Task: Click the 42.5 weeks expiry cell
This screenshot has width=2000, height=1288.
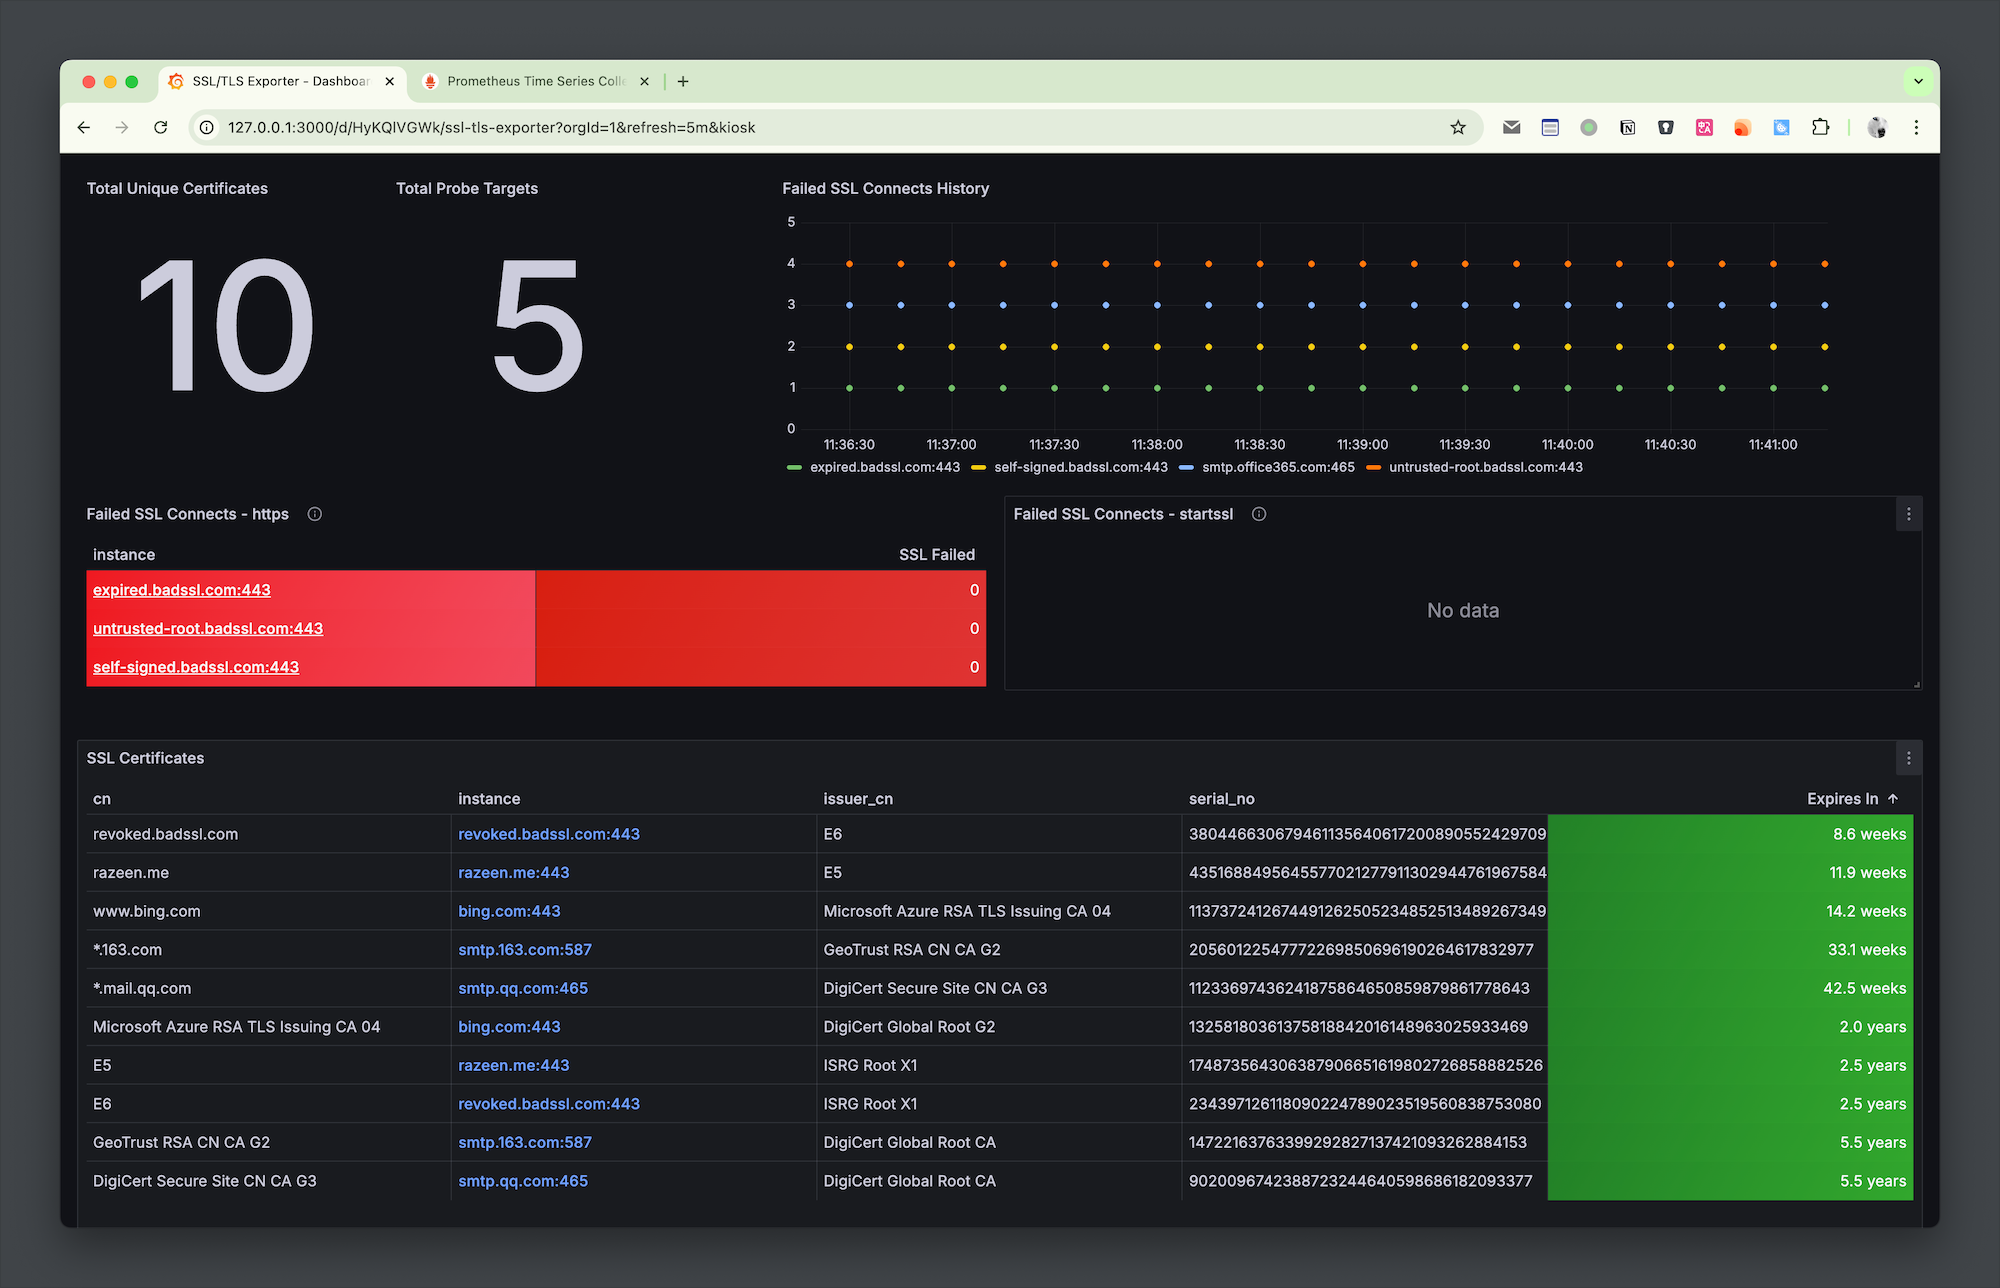Action: (x=1730, y=988)
